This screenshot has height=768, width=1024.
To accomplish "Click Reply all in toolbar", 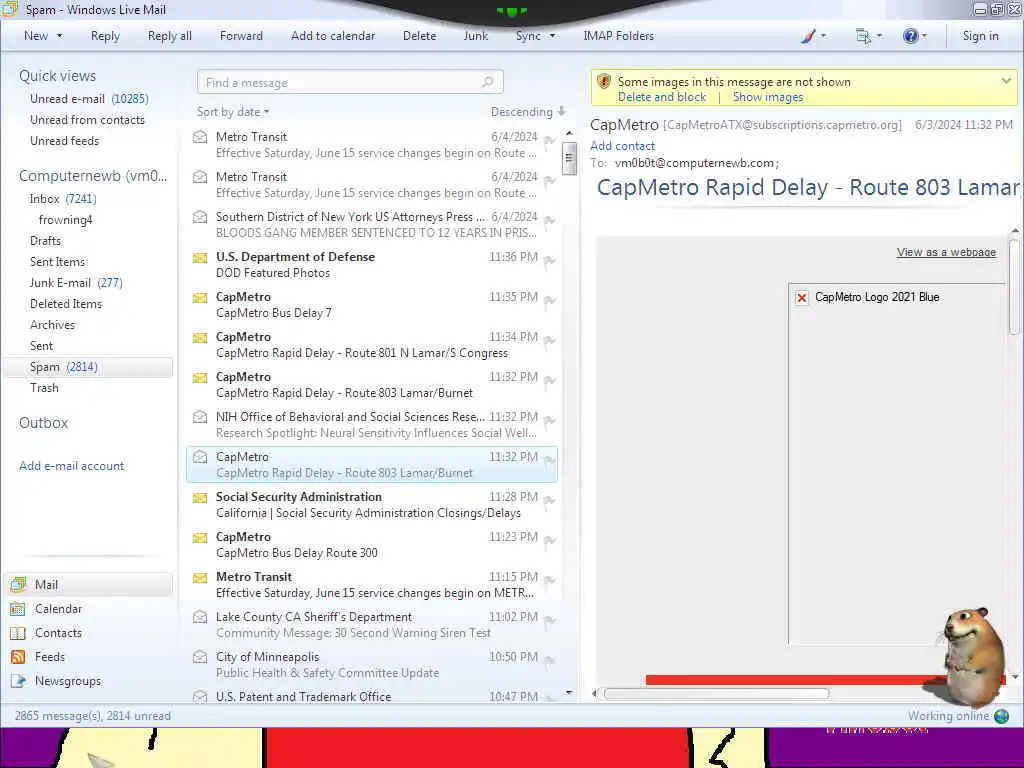I will click(x=170, y=36).
